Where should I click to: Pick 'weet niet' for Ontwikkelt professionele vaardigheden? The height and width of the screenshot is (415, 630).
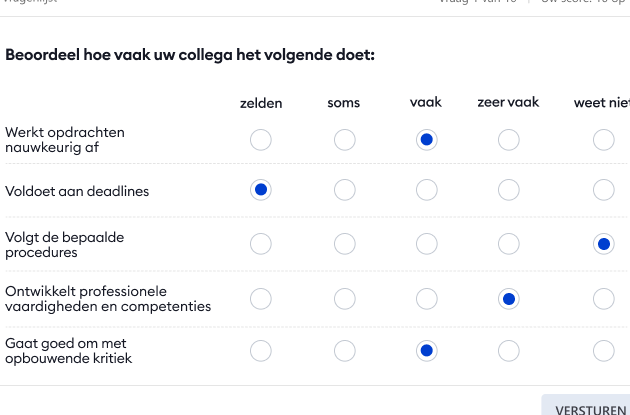(x=603, y=299)
